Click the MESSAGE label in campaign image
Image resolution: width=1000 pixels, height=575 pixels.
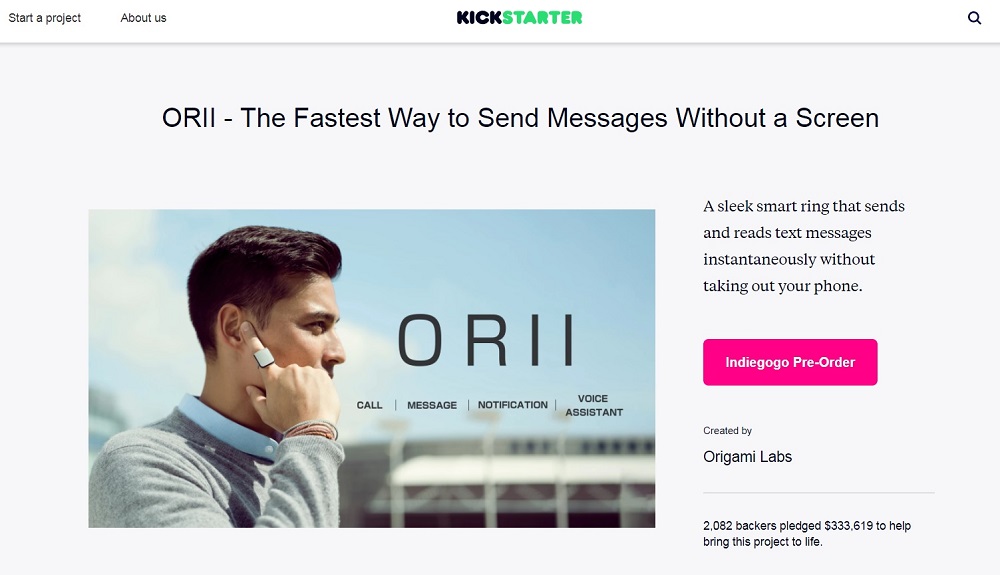432,405
